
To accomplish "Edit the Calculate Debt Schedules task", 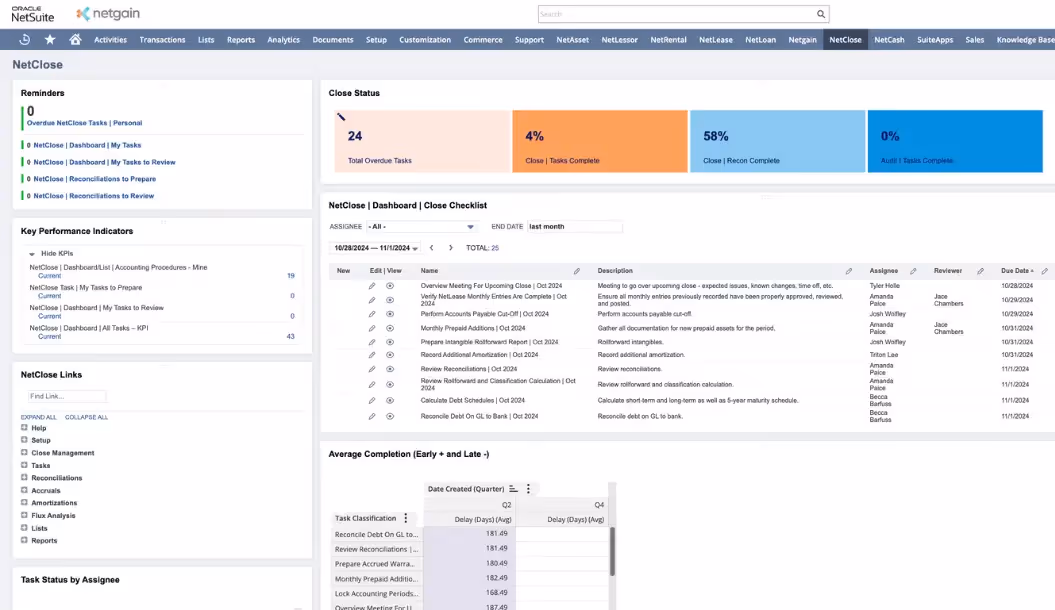I will coord(371,400).
